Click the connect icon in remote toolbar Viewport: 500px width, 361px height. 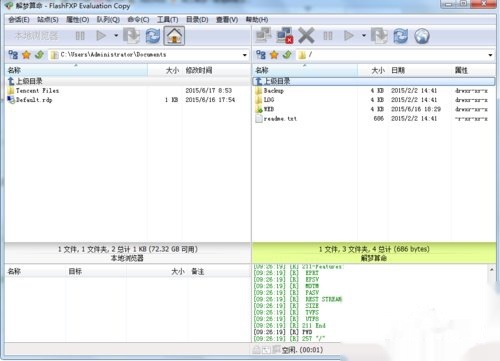263,35
